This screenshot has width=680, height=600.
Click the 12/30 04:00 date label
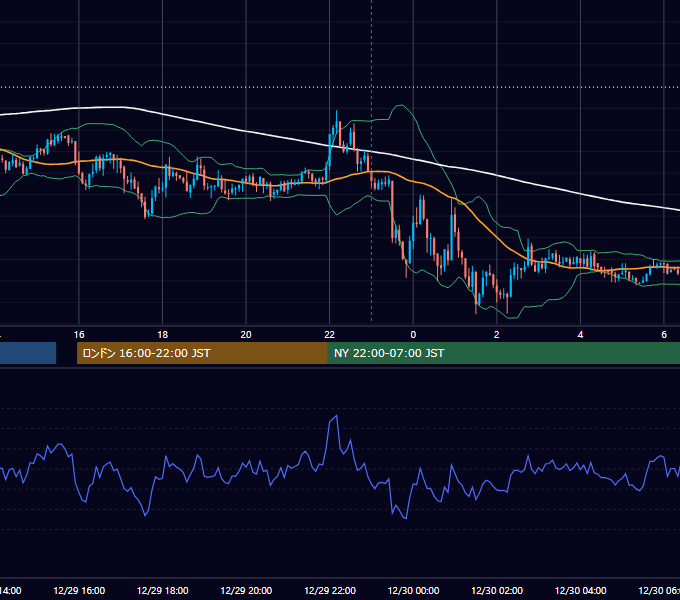[580, 590]
